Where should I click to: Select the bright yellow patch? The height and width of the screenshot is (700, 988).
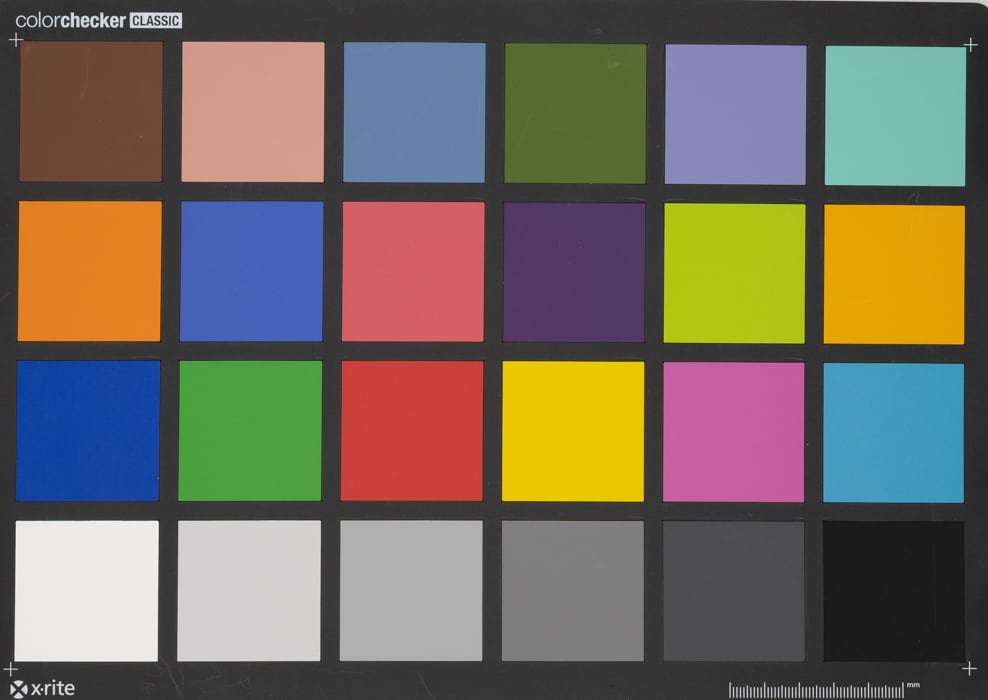[x=573, y=432]
